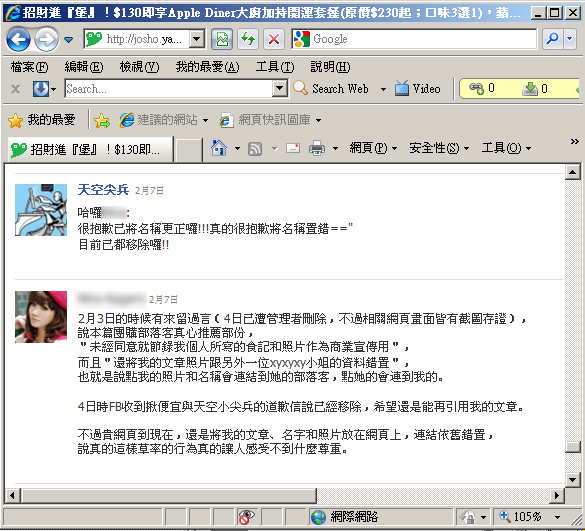Click the 105% zoom level button
585x531 pixels.
[x=520, y=517]
